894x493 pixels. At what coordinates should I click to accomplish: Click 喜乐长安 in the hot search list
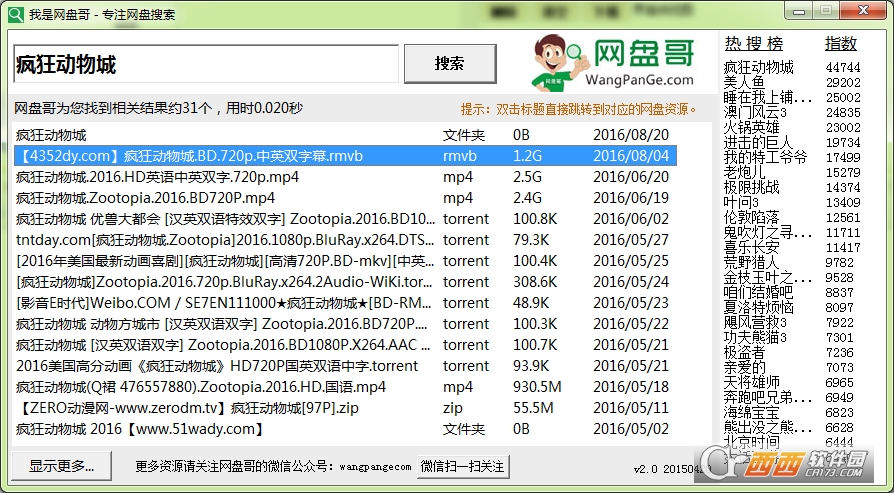pos(751,247)
